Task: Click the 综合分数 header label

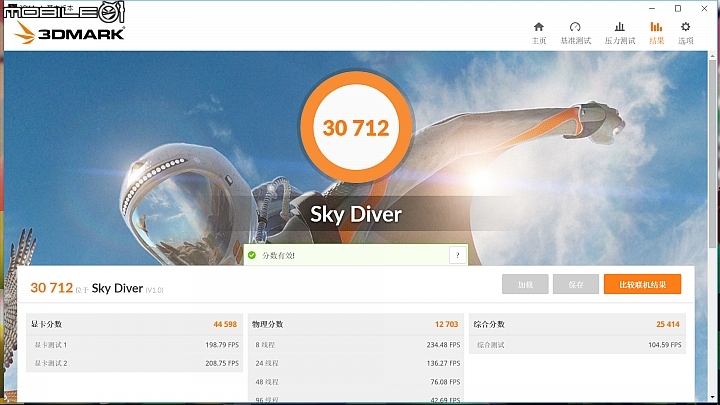Action: tap(489, 324)
